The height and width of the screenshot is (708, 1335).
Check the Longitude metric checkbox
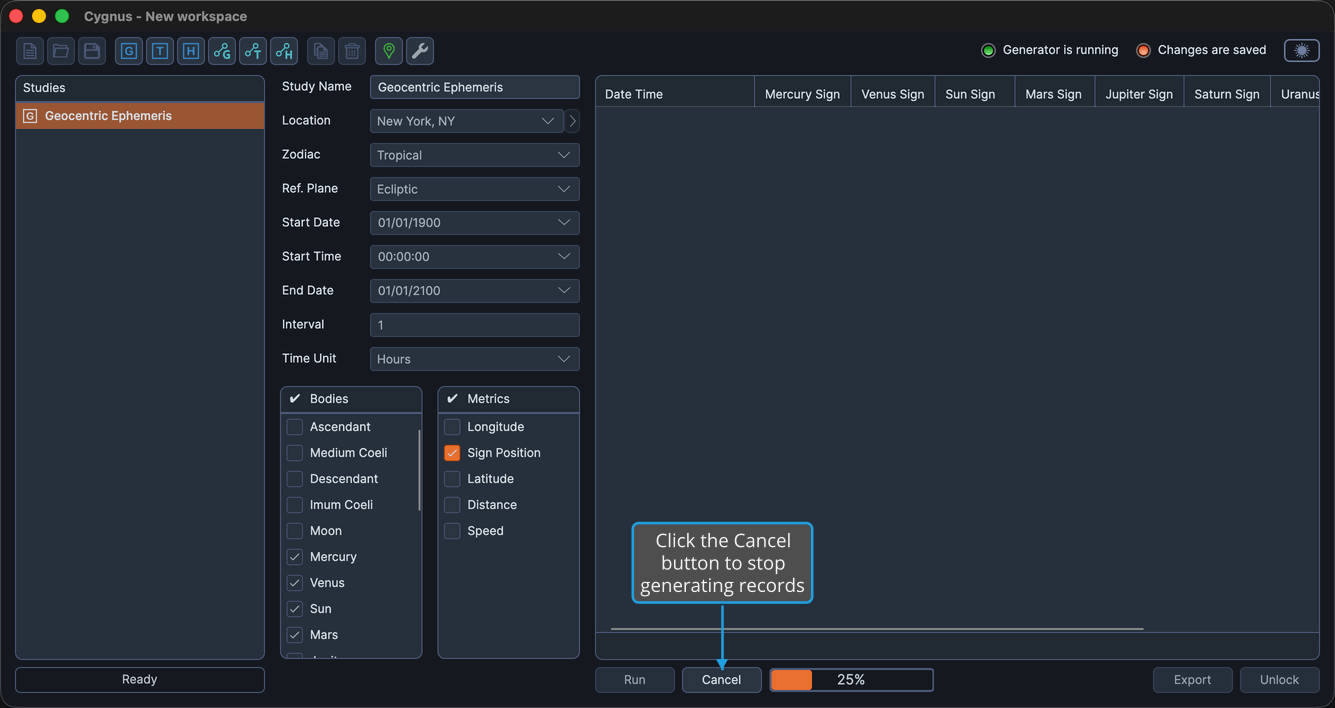tap(452, 427)
